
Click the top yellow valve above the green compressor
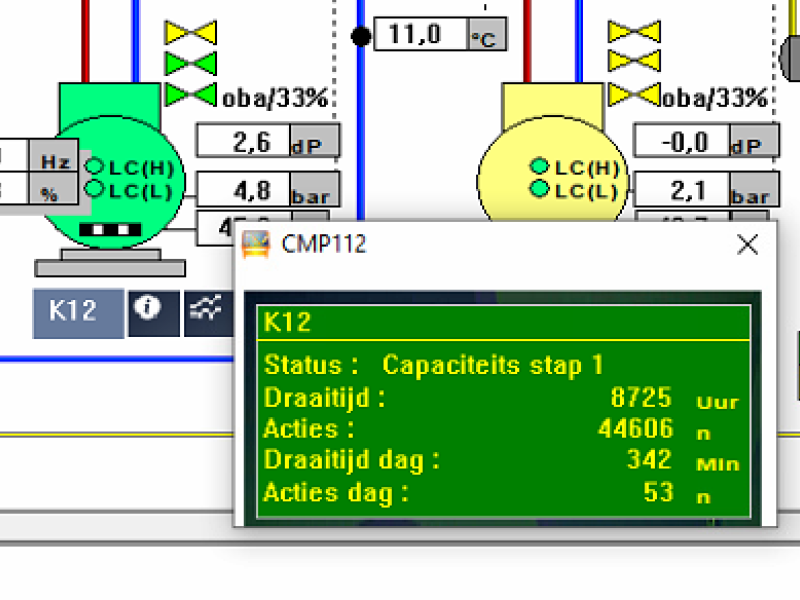tap(190, 33)
